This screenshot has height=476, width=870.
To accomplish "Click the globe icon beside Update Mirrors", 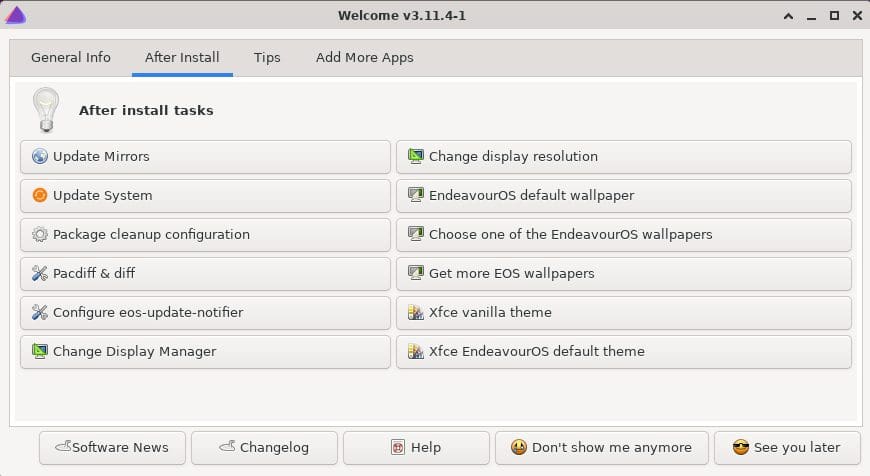I will pyautogui.click(x=39, y=156).
